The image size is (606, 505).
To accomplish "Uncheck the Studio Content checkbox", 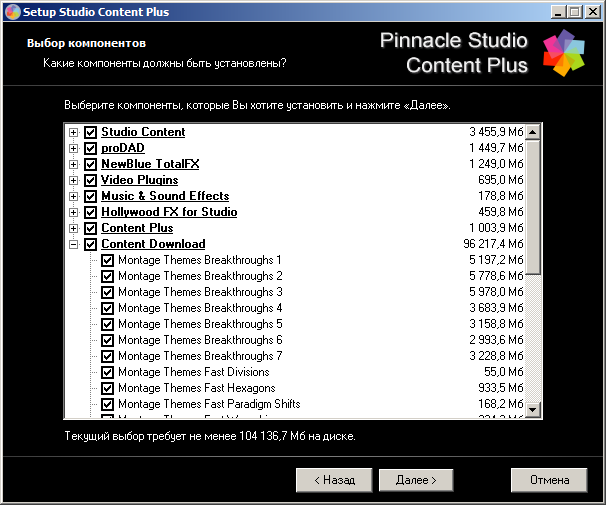I will [90, 133].
